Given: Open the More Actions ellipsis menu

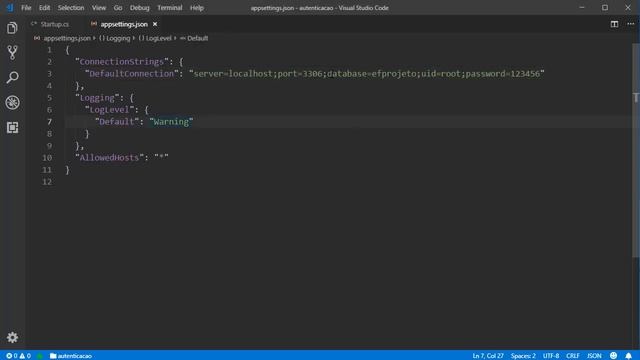Looking at the screenshot, I should pos(631,24).
